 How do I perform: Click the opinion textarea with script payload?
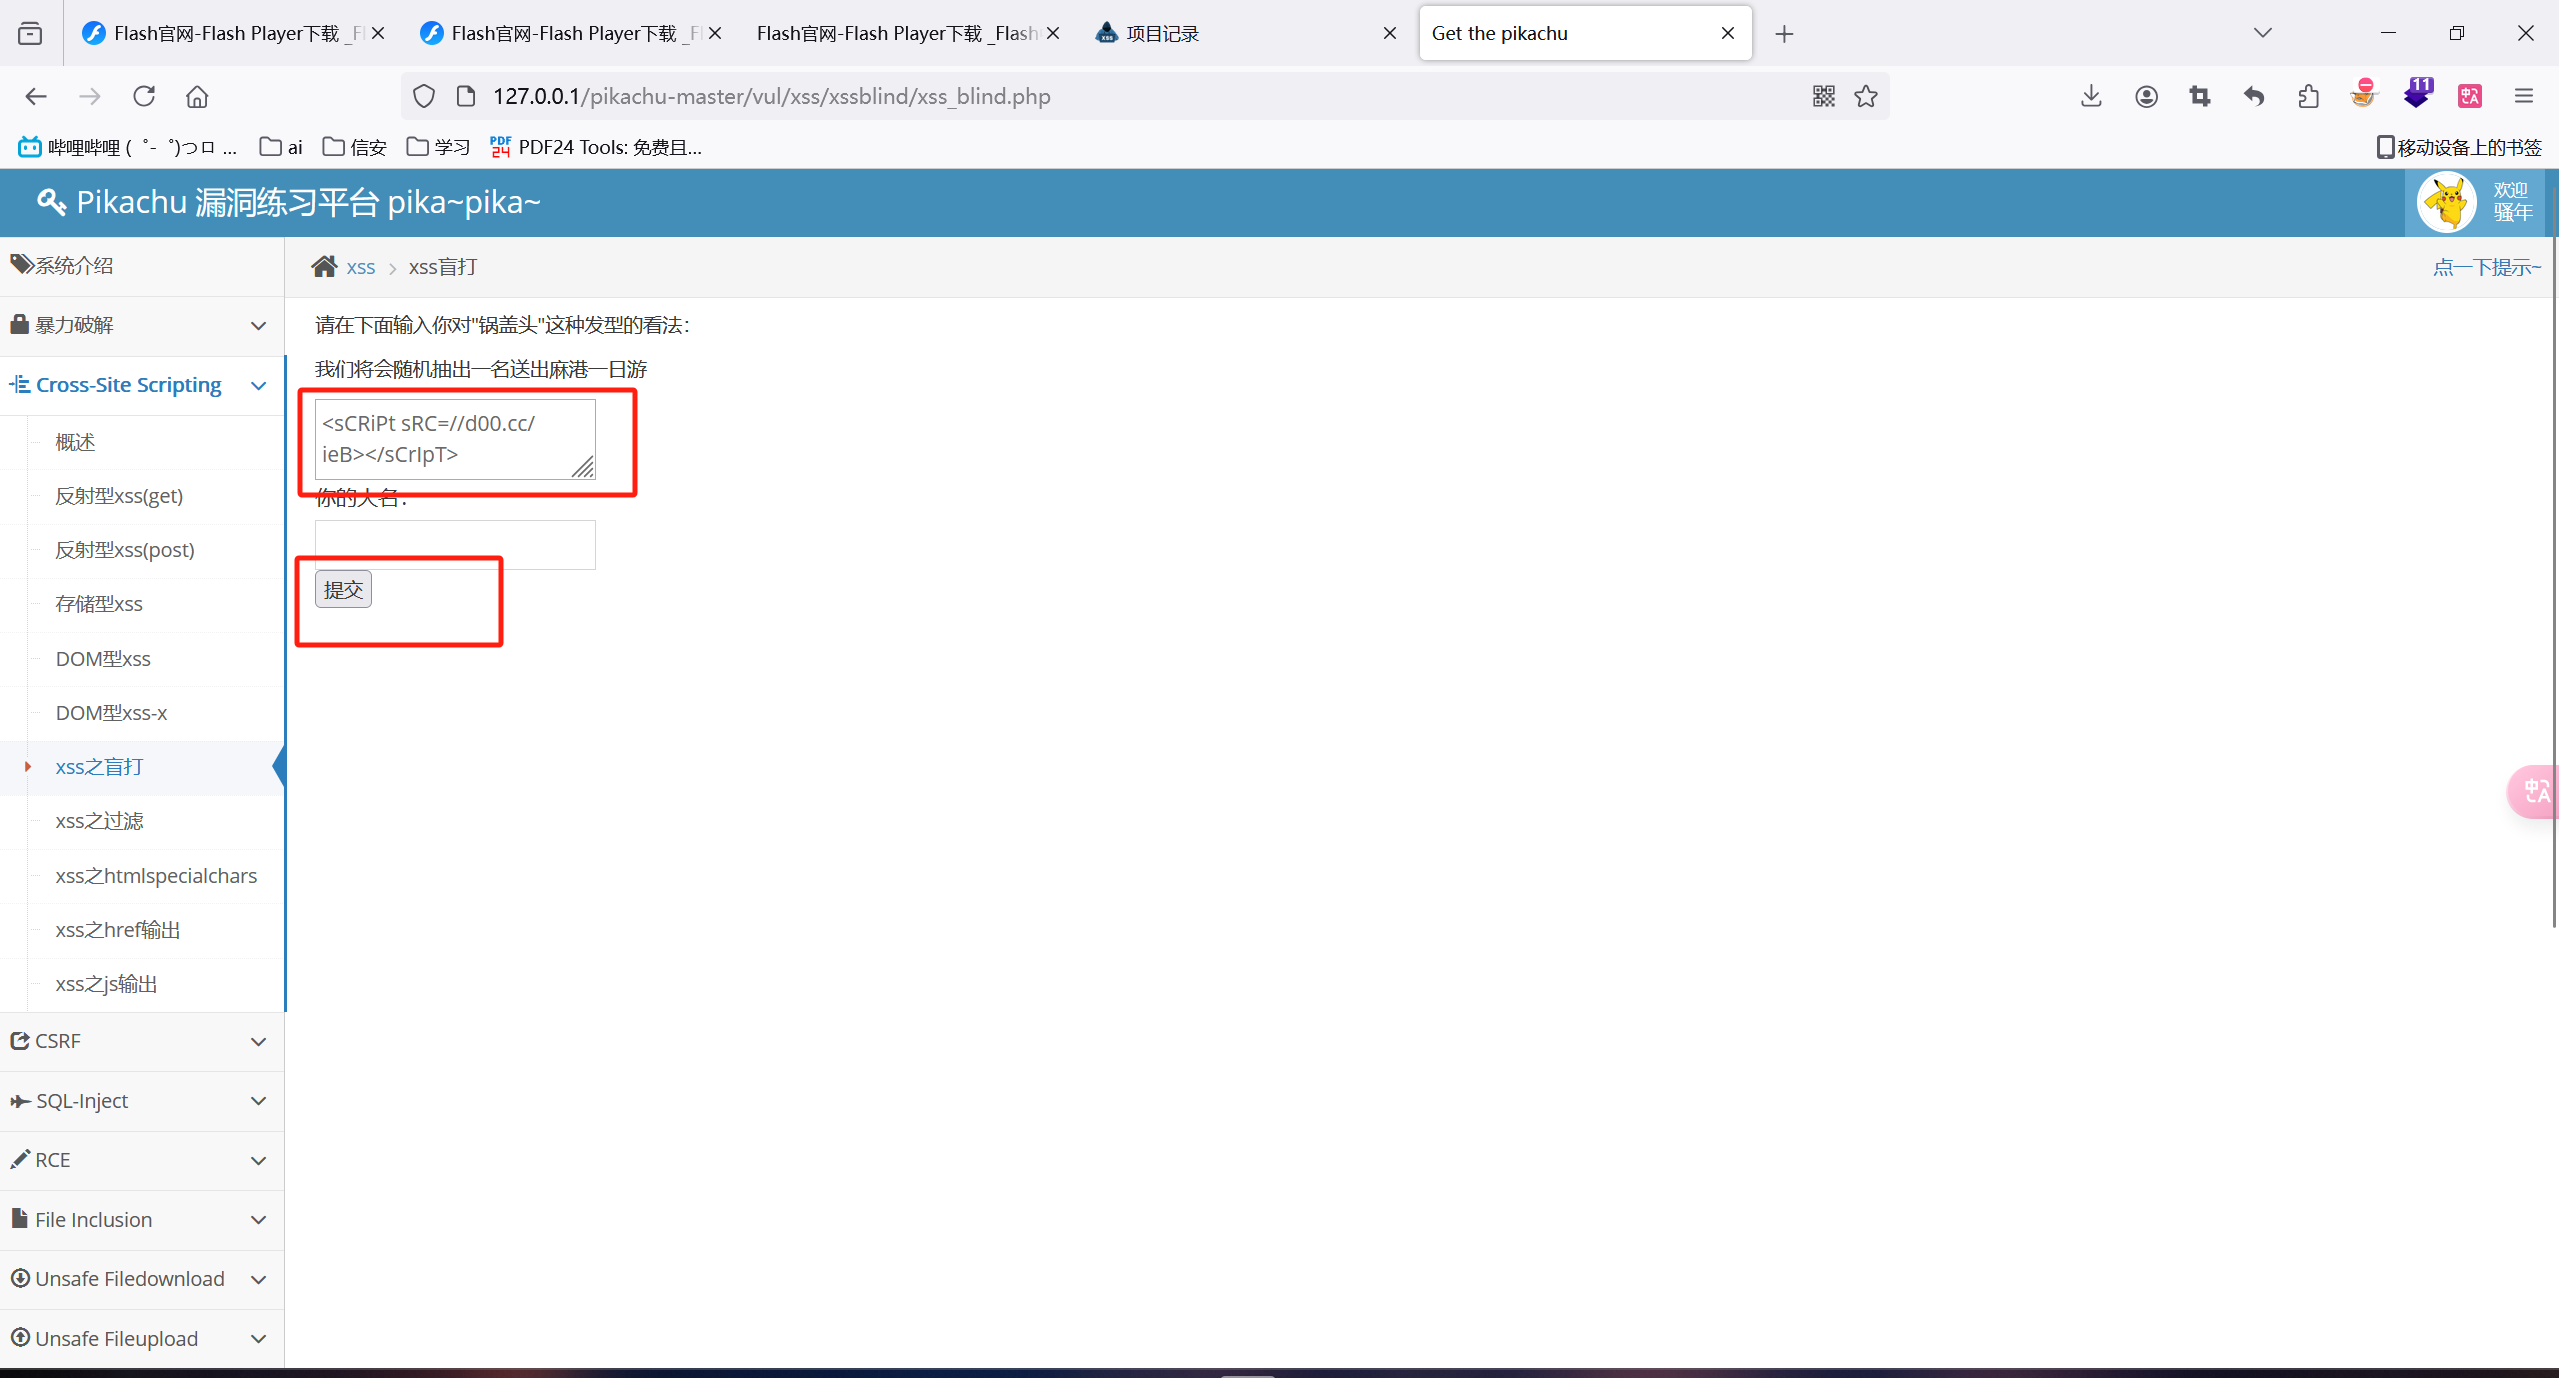[x=455, y=439]
